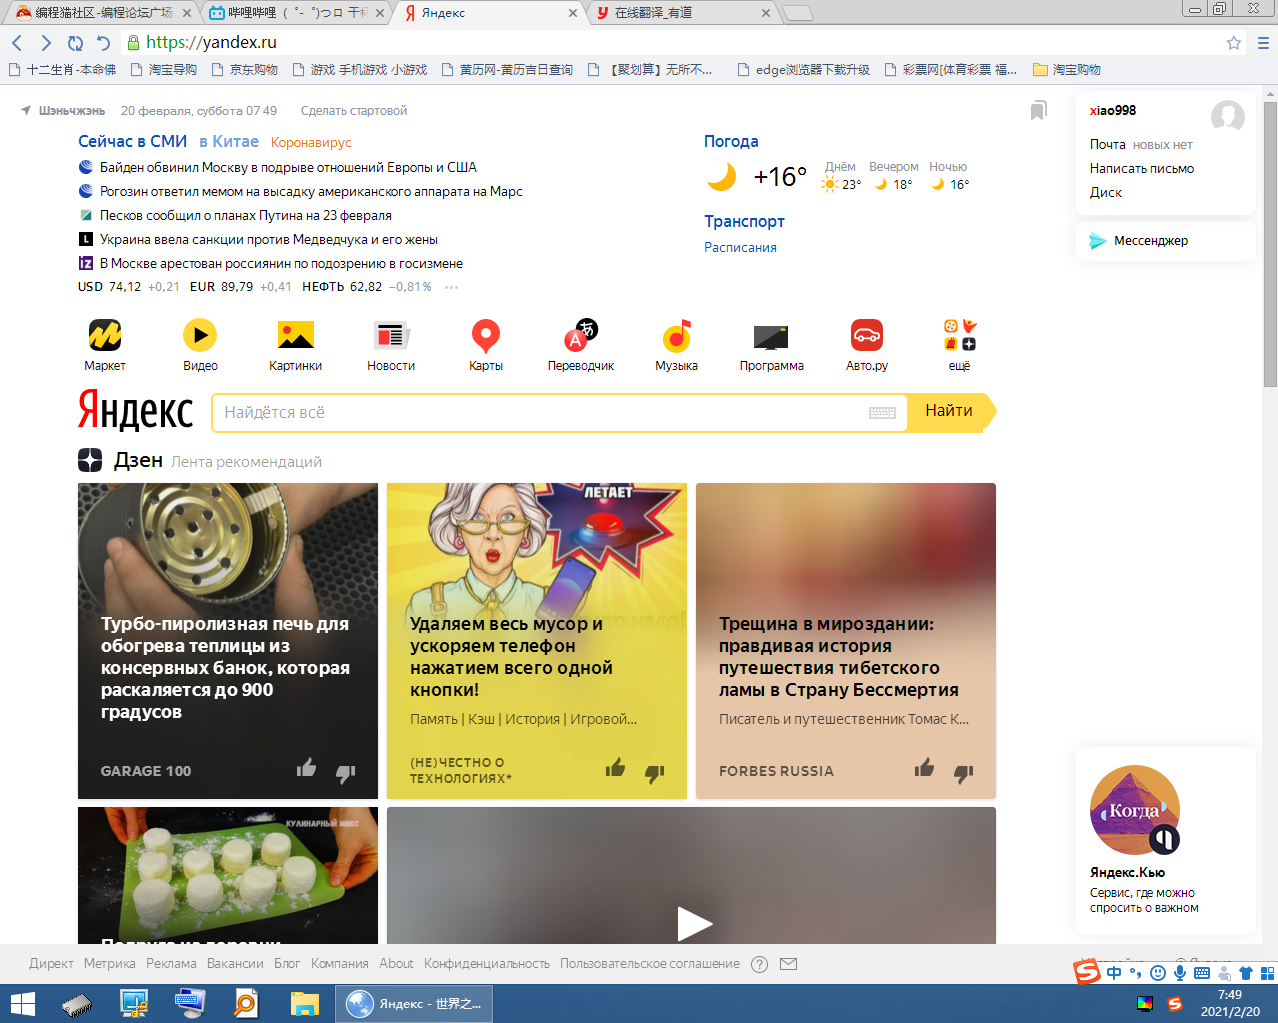Open the 京东购物 bookmark
Viewport: 1278px width, 1023px height.
(x=244, y=70)
